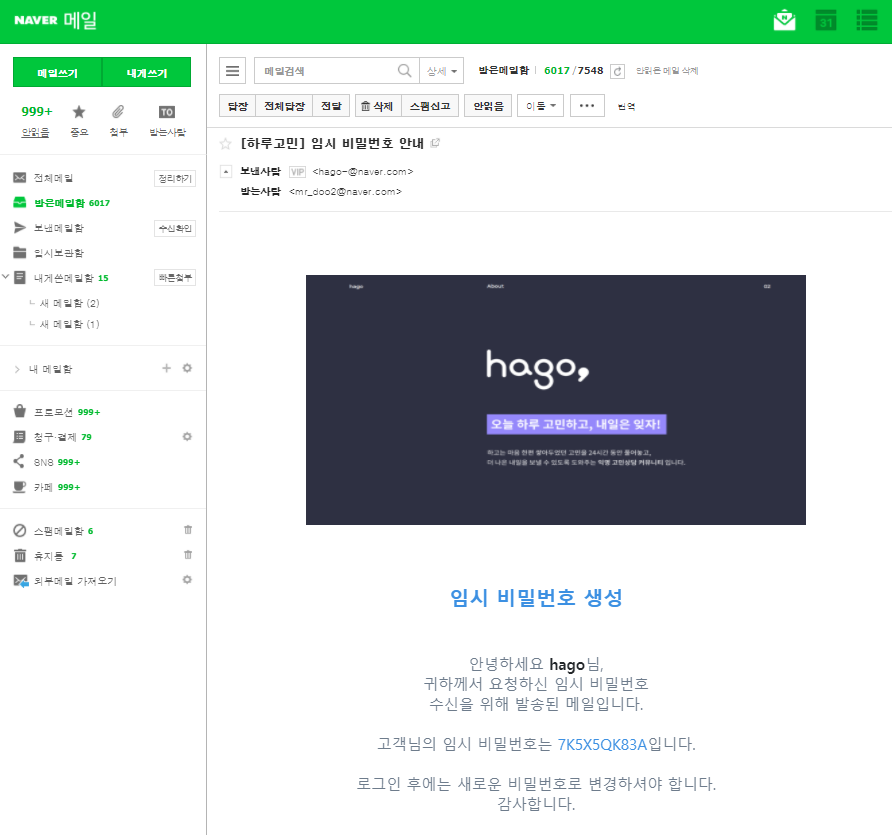Click the 정리하기 button

pos(175,179)
